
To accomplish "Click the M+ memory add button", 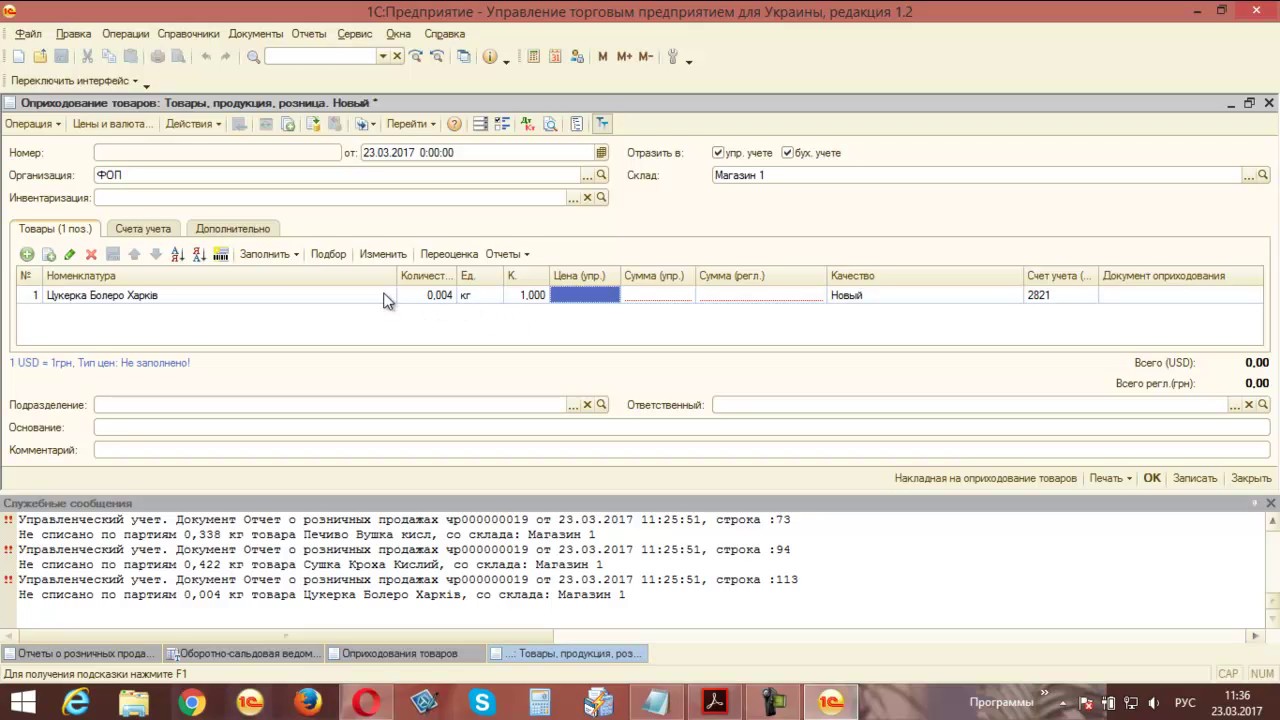I will click(x=624, y=57).
